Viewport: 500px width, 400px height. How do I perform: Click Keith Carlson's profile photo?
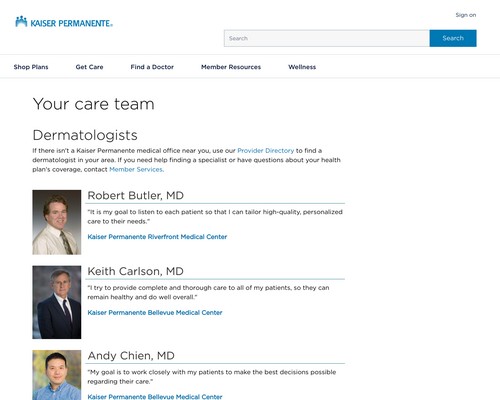click(x=57, y=302)
